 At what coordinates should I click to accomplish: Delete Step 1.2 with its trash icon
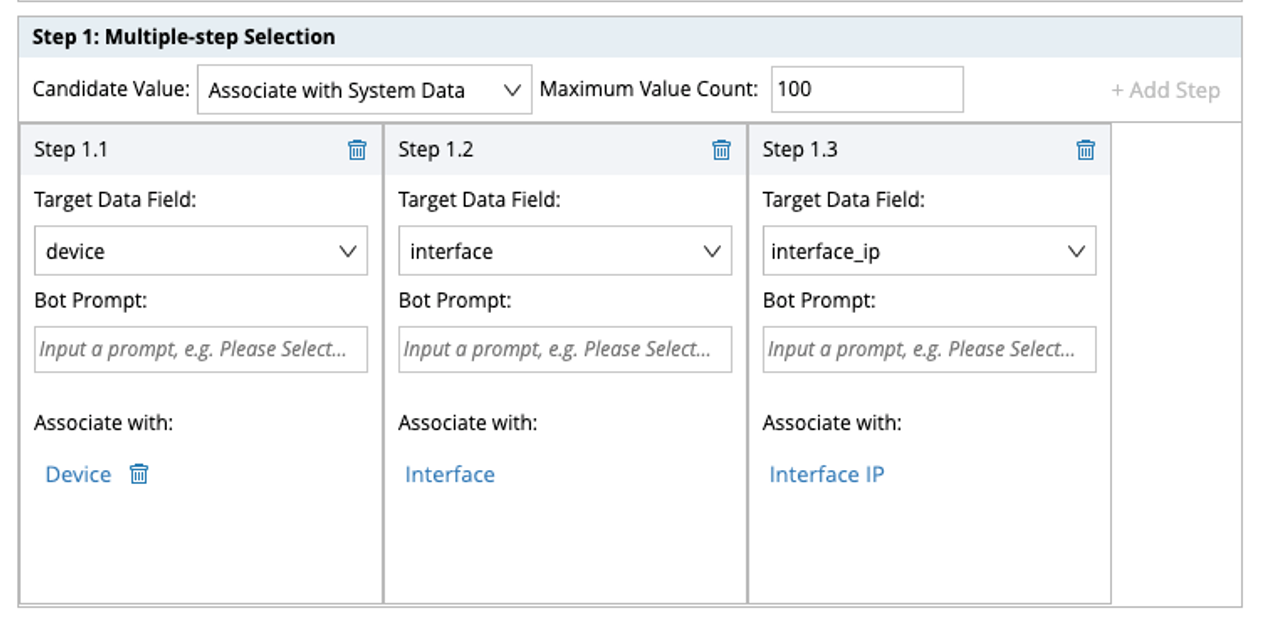coord(721,150)
